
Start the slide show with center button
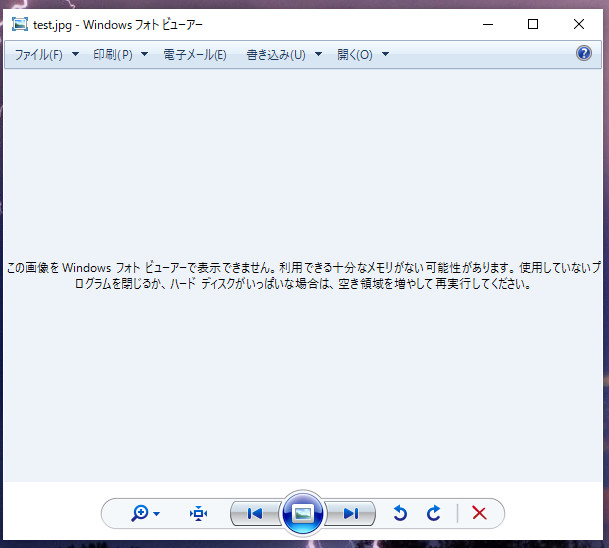pyautogui.click(x=303, y=513)
